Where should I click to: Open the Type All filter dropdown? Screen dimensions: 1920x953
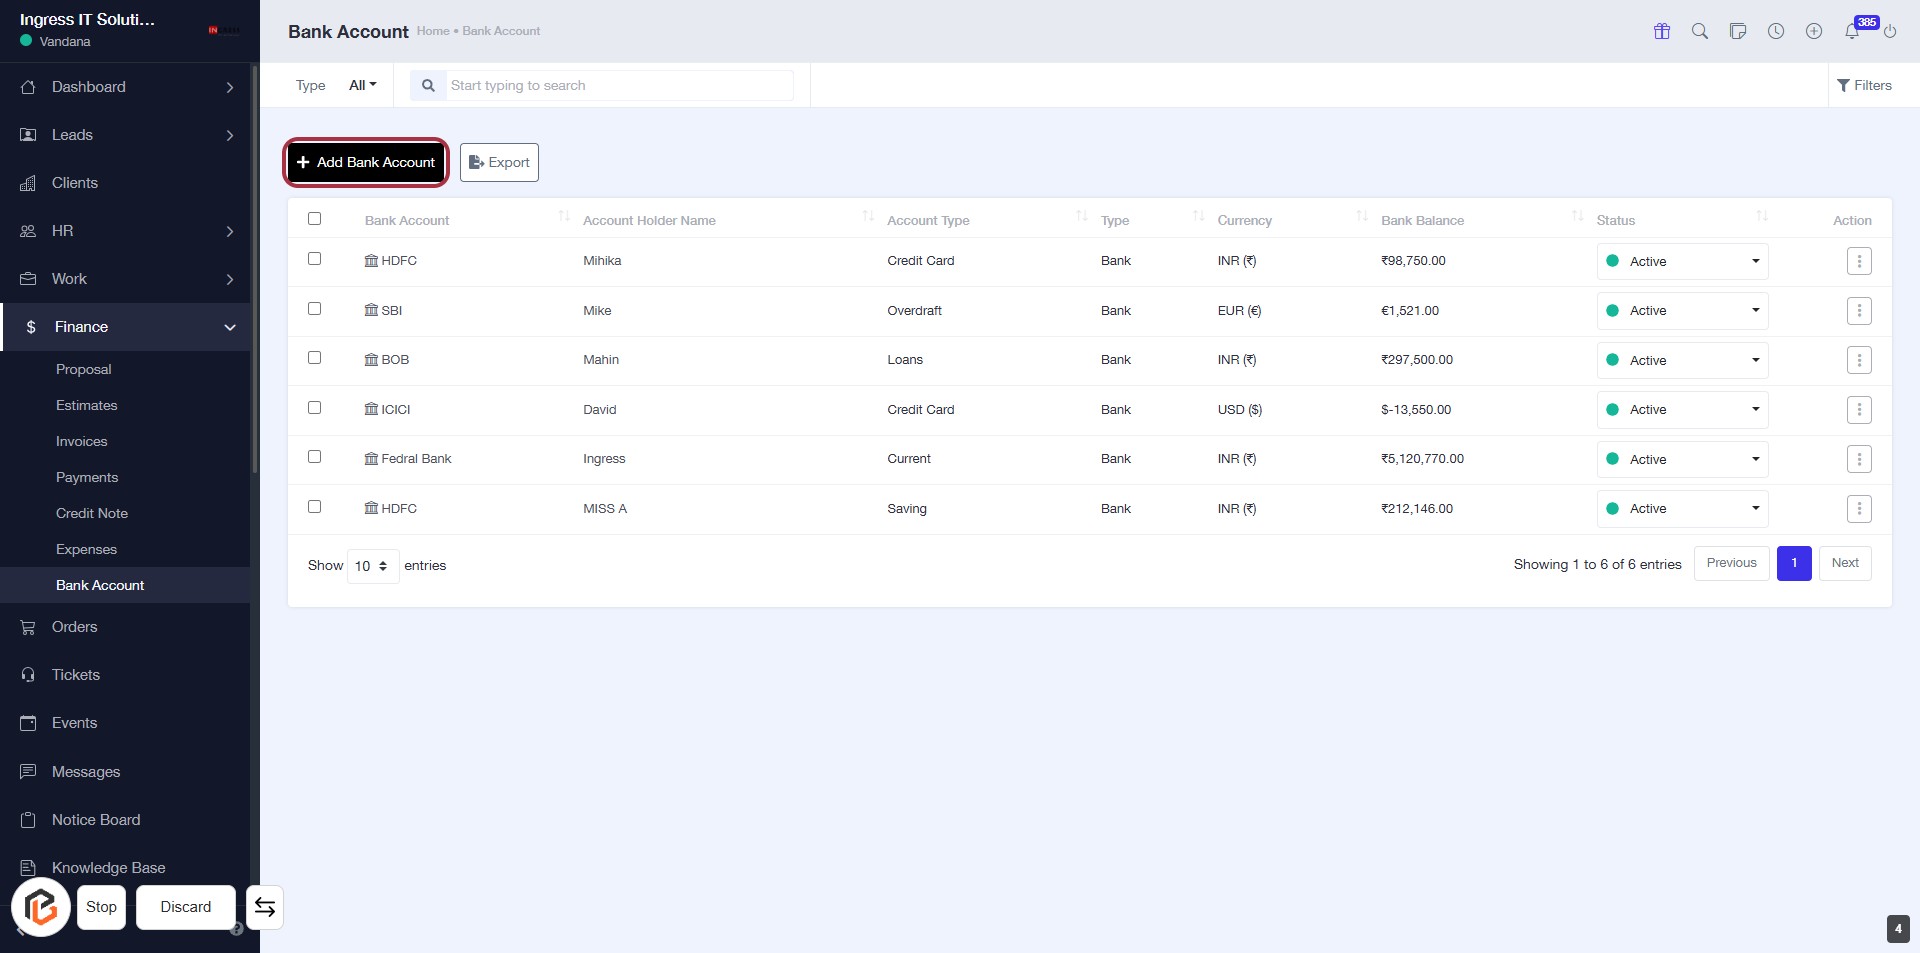click(362, 85)
